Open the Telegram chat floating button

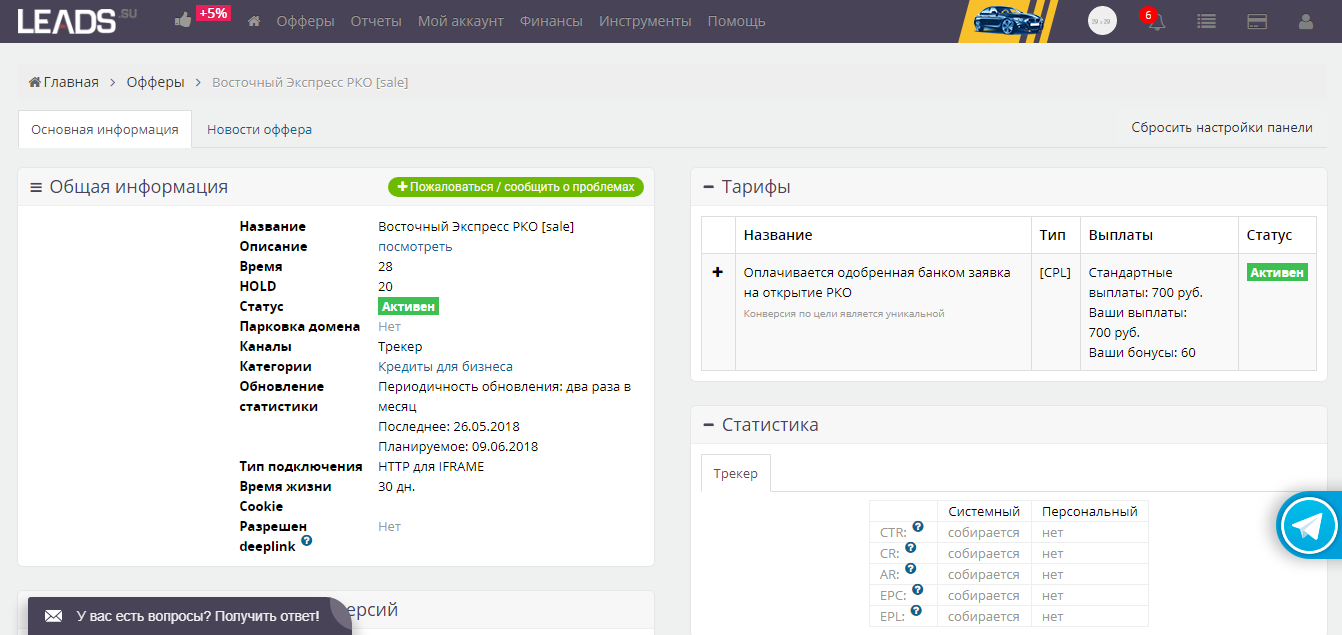pos(1308,525)
